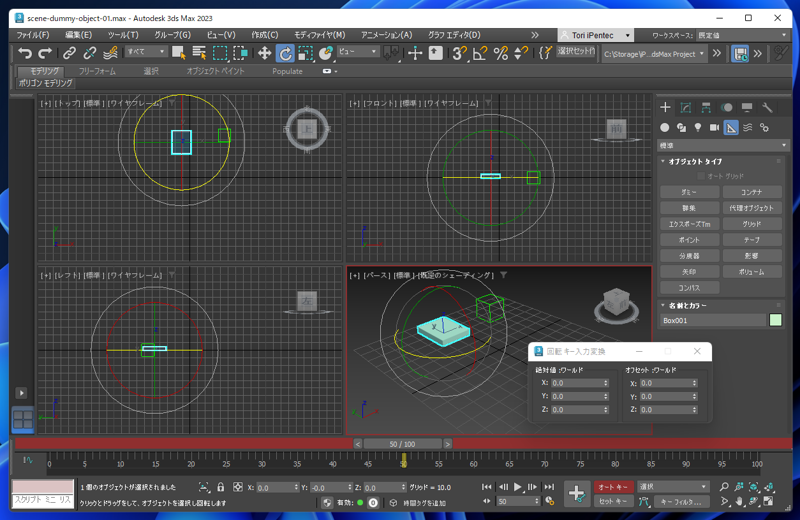Image resolution: width=800 pixels, height=520 pixels.
Task: Click the ダミー helper button
Action: (689, 192)
